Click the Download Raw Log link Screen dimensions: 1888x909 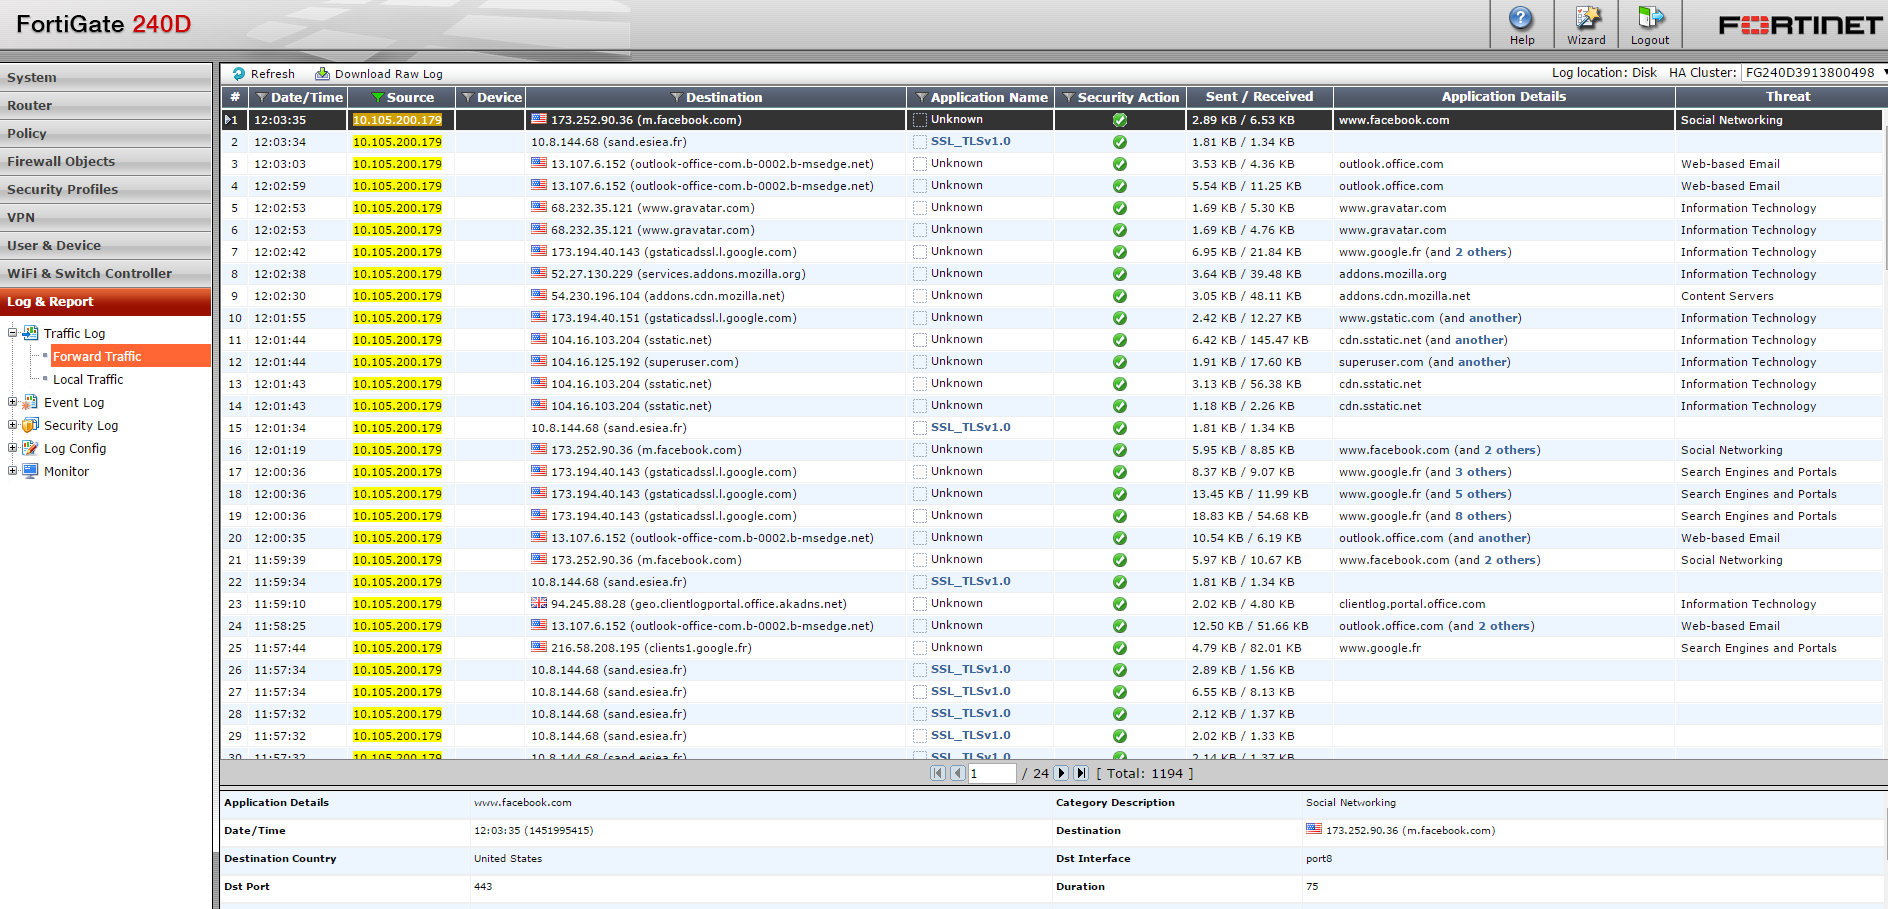click(389, 74)
